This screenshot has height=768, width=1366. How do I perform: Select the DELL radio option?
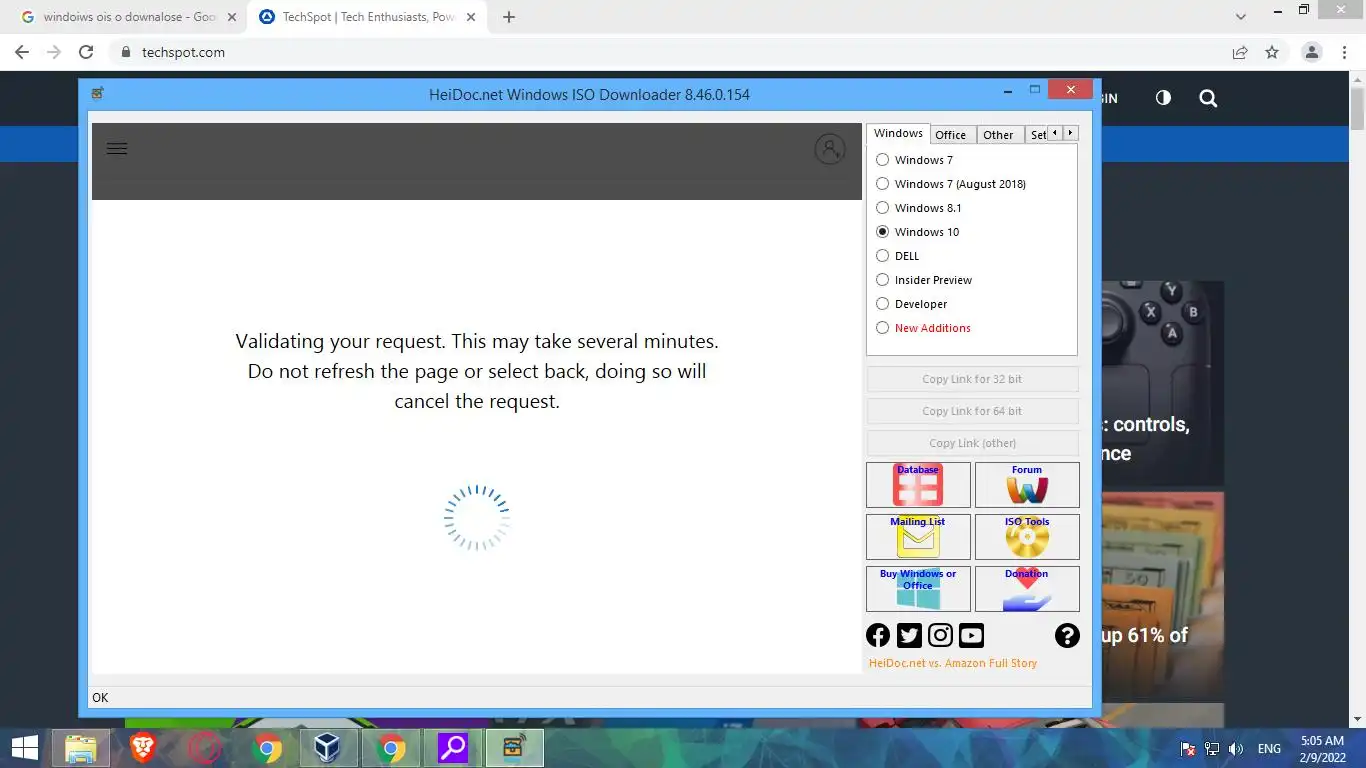click(897, 256)
